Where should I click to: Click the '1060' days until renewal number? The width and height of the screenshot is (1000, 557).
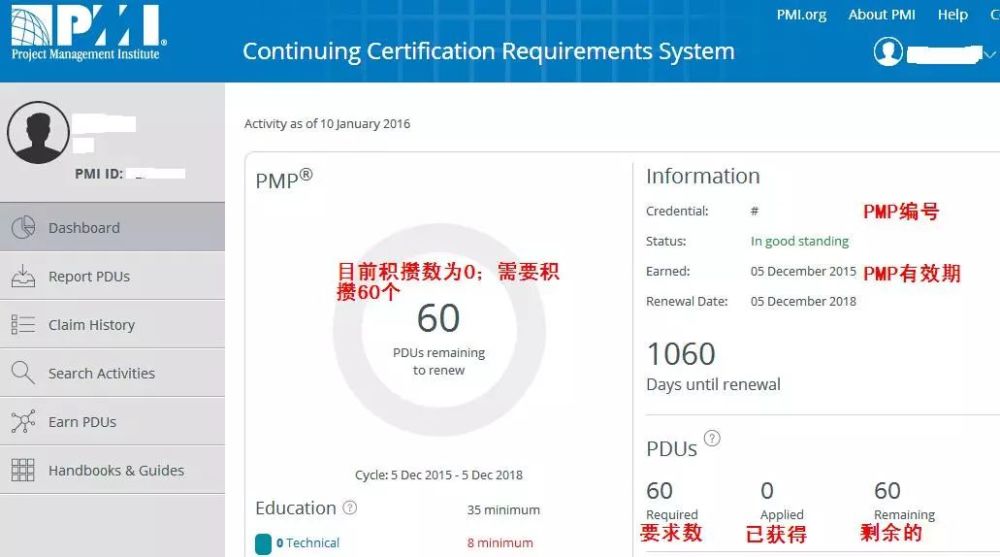coord(681,354)
